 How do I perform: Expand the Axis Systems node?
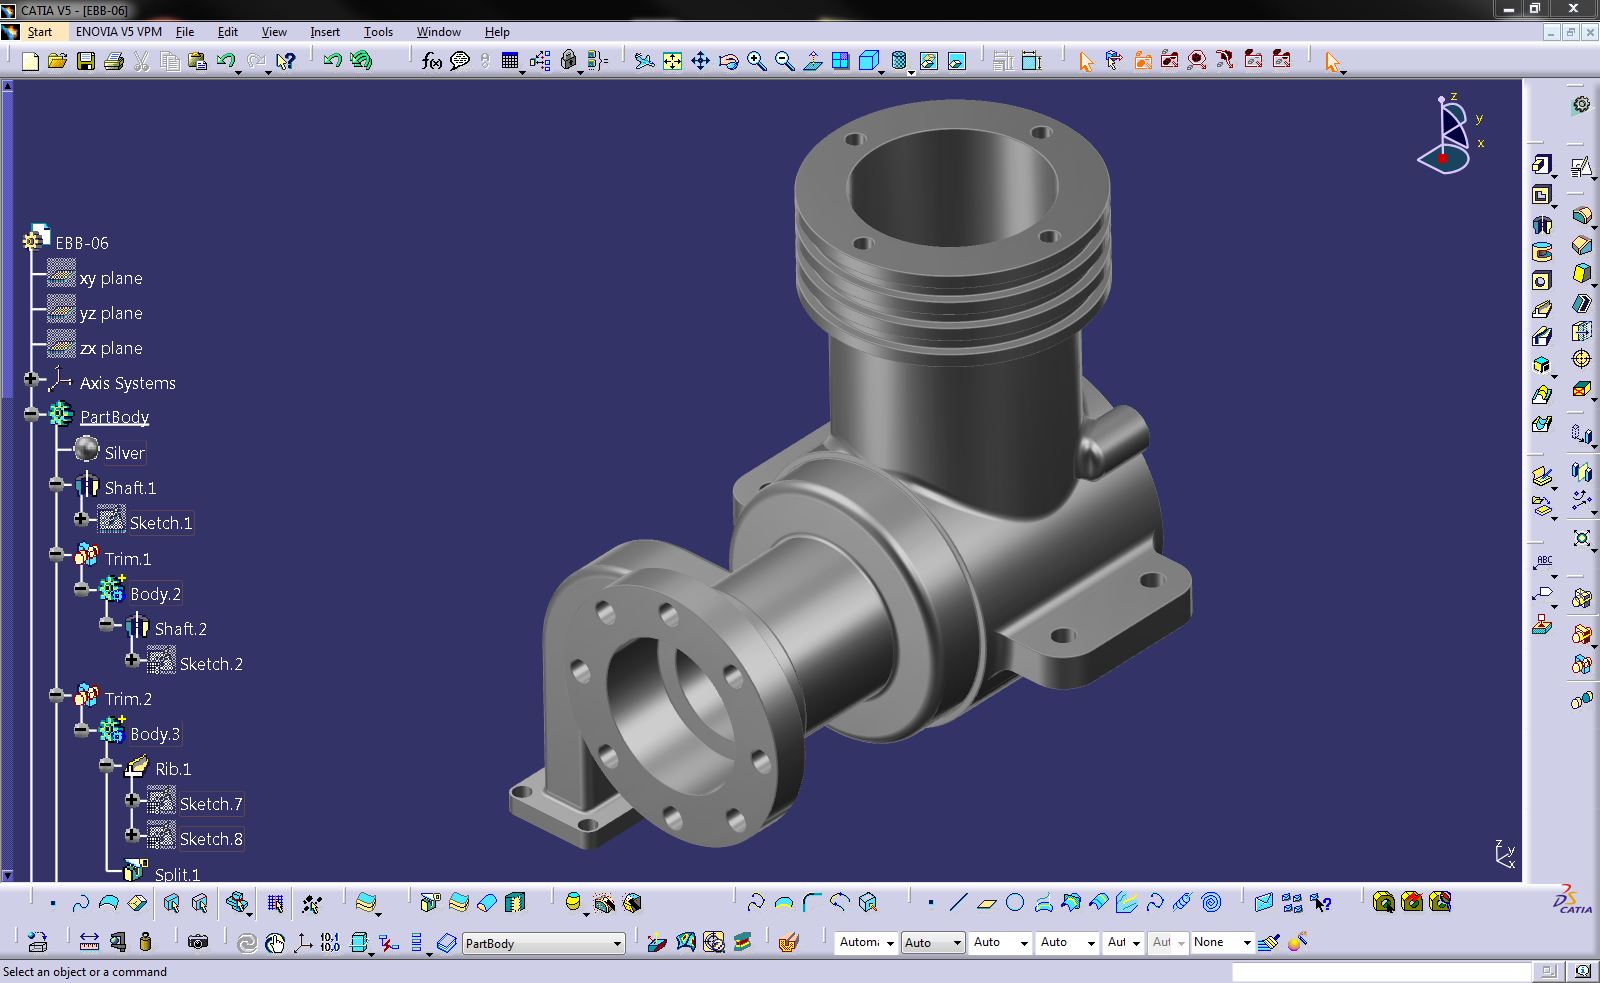(x=31, y=380)
